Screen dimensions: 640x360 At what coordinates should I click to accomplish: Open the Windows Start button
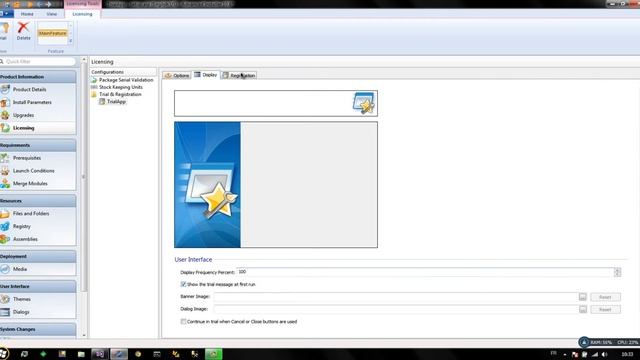(x=4, y=353)
